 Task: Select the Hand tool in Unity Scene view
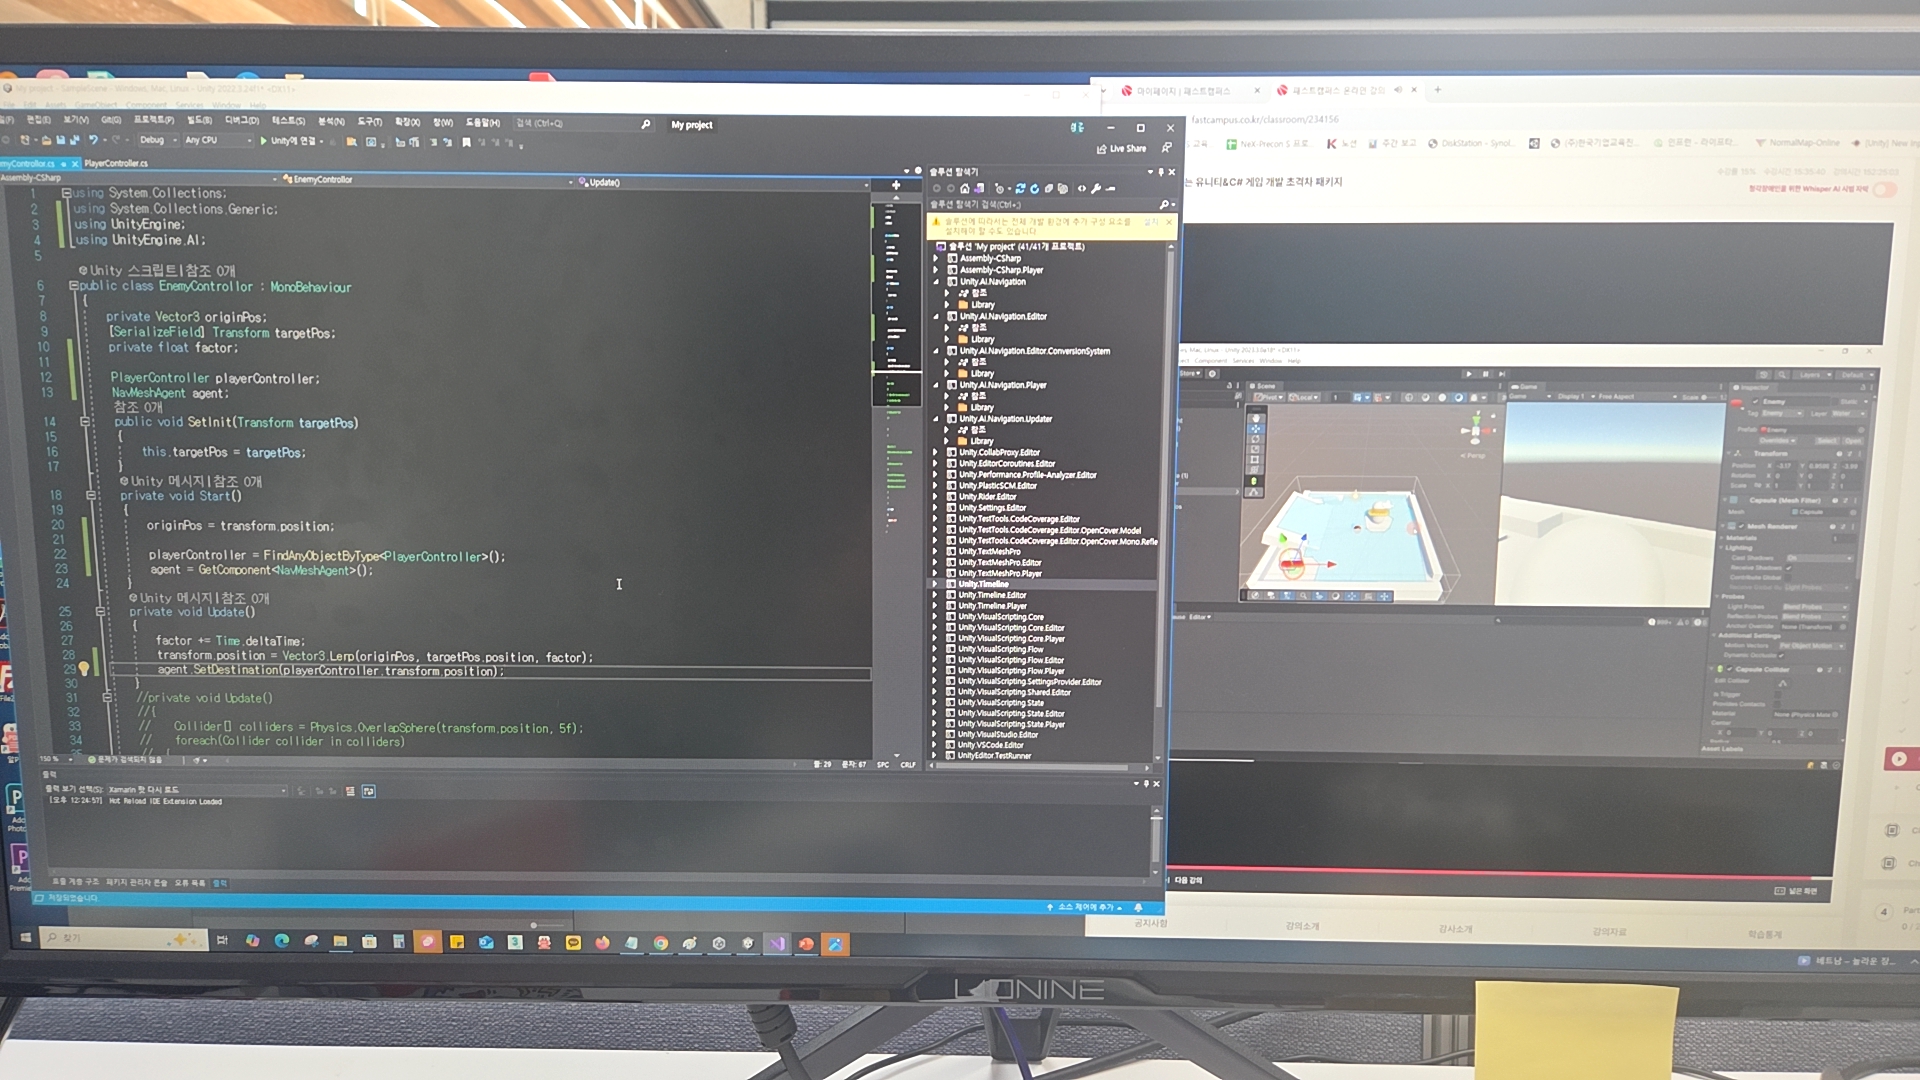pyautogui.click(x=1256, y=418)
